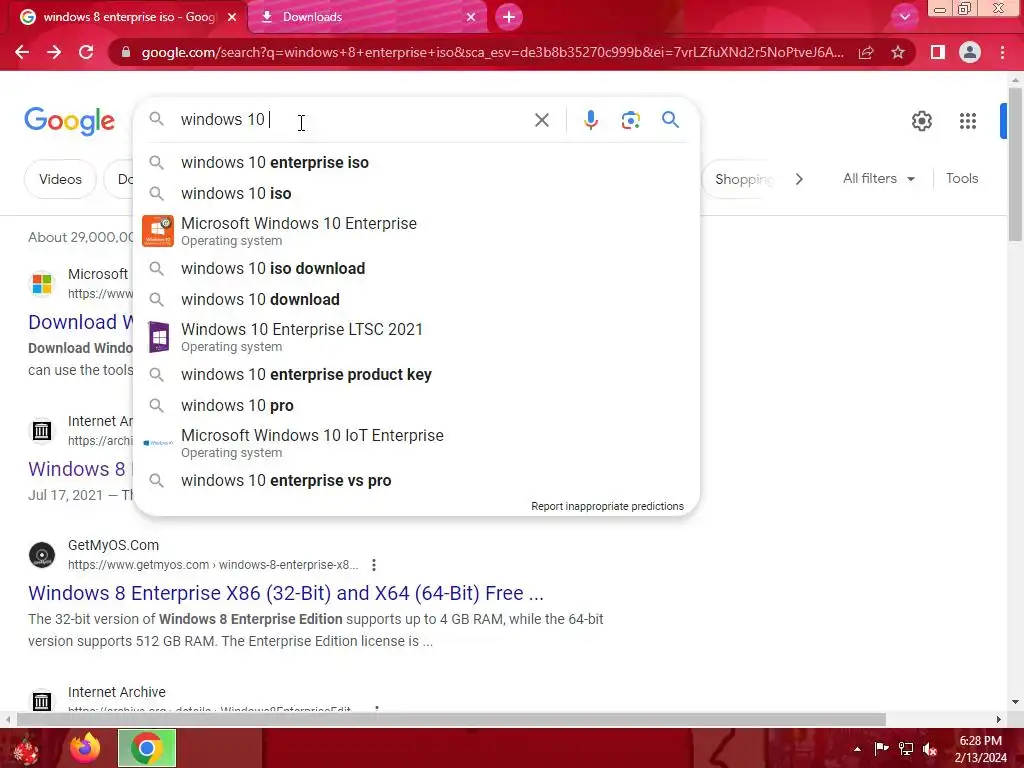Choose suggestion 'windows 10 iso download'

[x=416, y=268]
